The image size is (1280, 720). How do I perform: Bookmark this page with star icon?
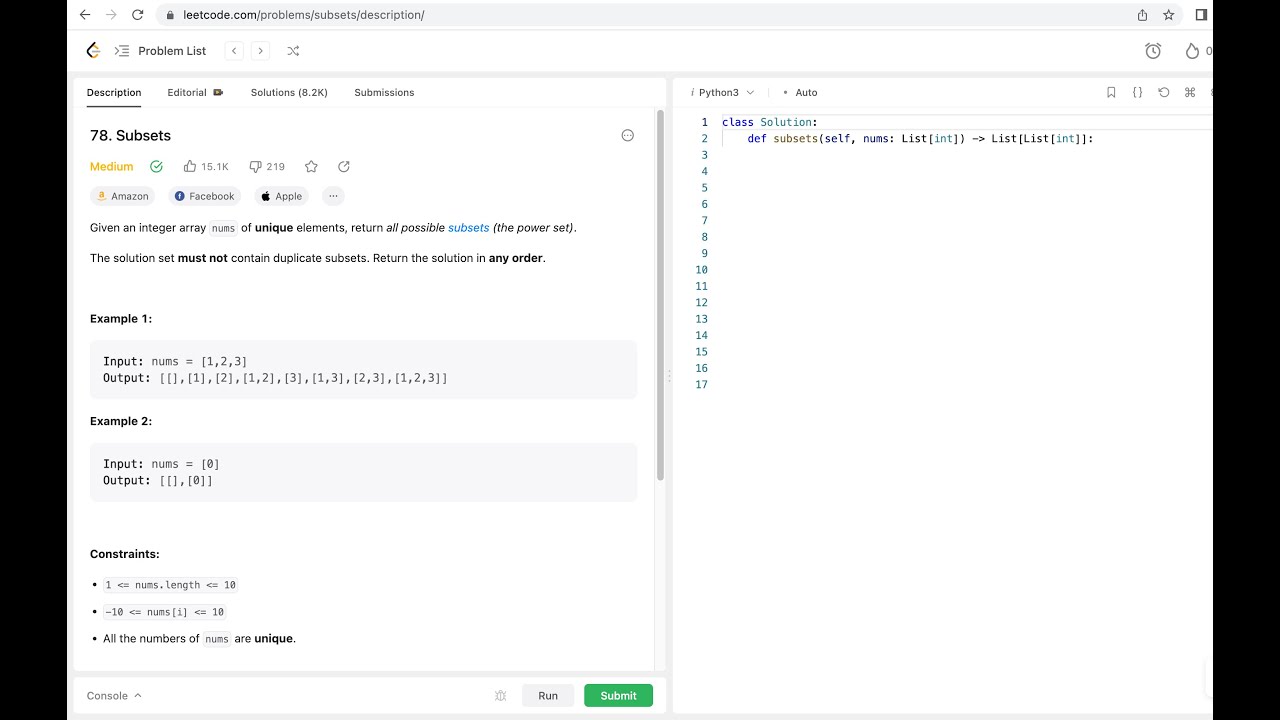(x=1168, y=15)
